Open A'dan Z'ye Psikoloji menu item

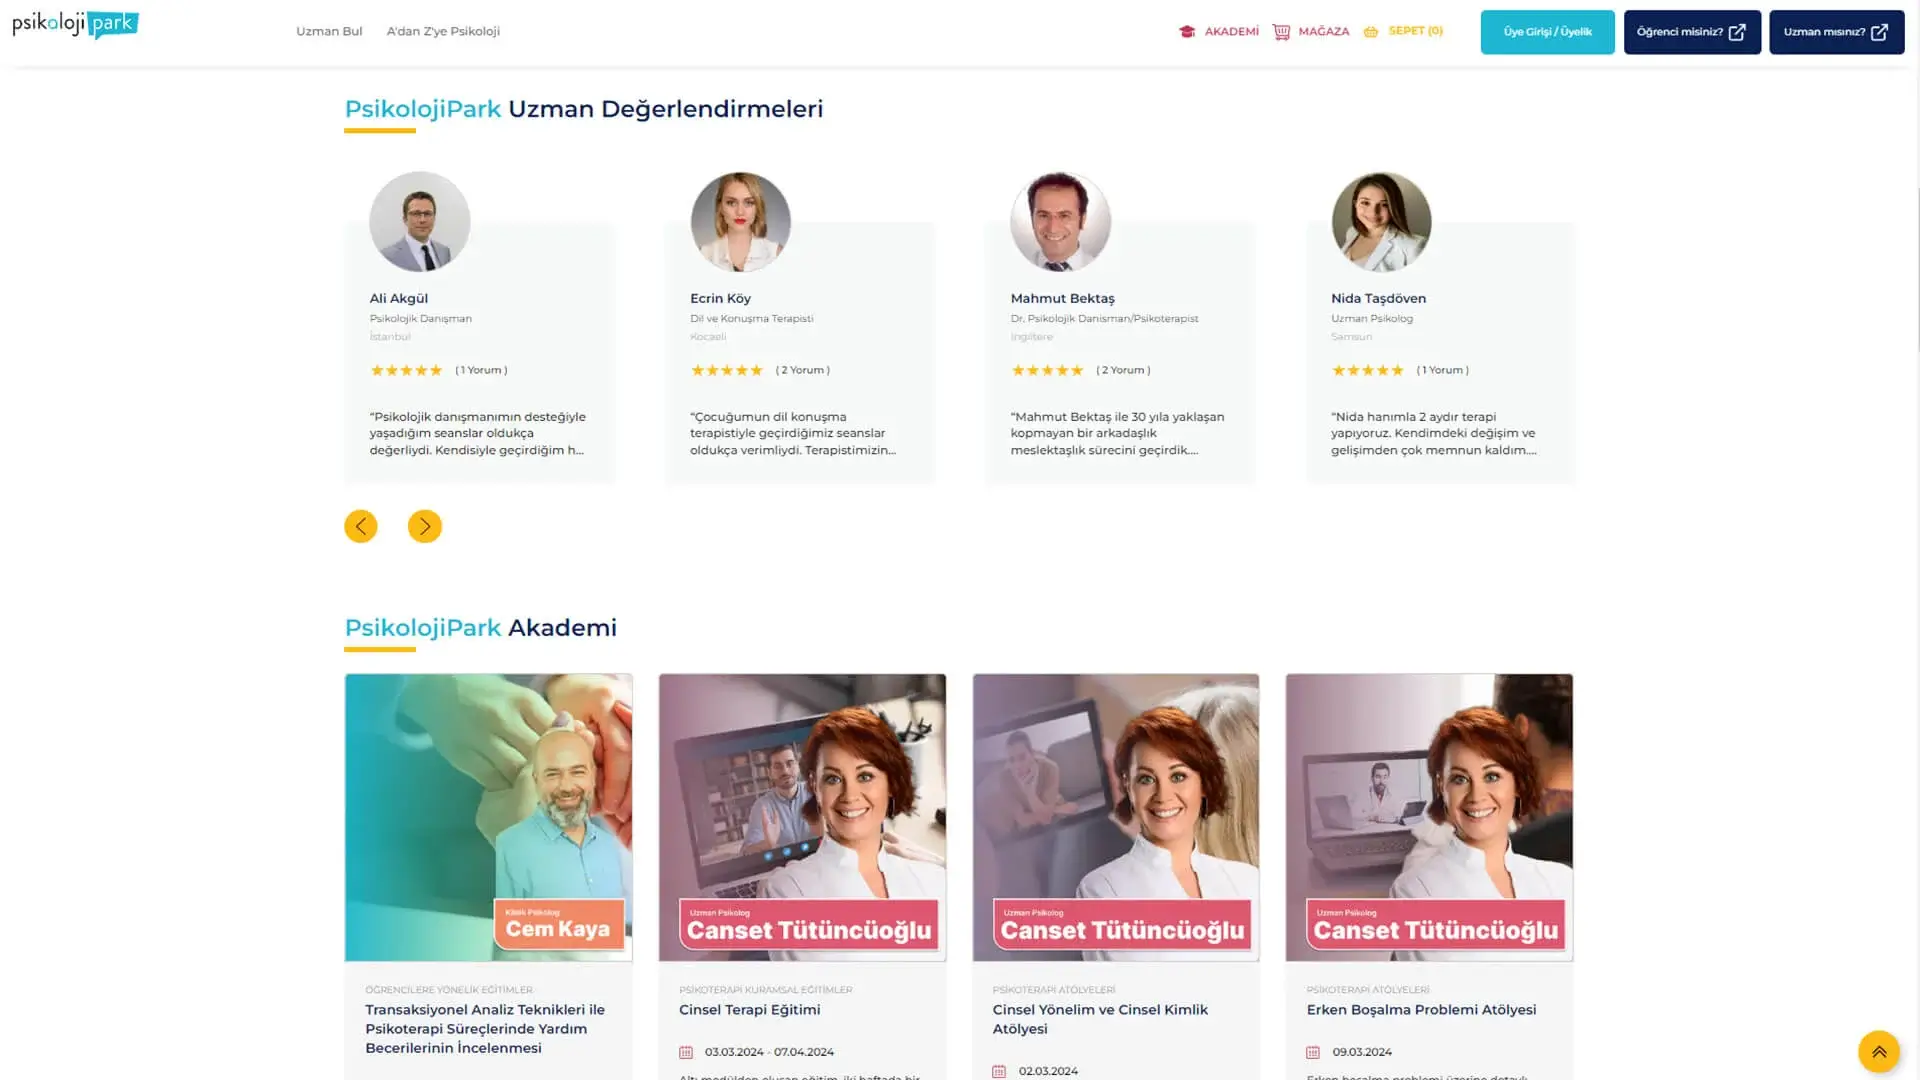click(443, 31)
